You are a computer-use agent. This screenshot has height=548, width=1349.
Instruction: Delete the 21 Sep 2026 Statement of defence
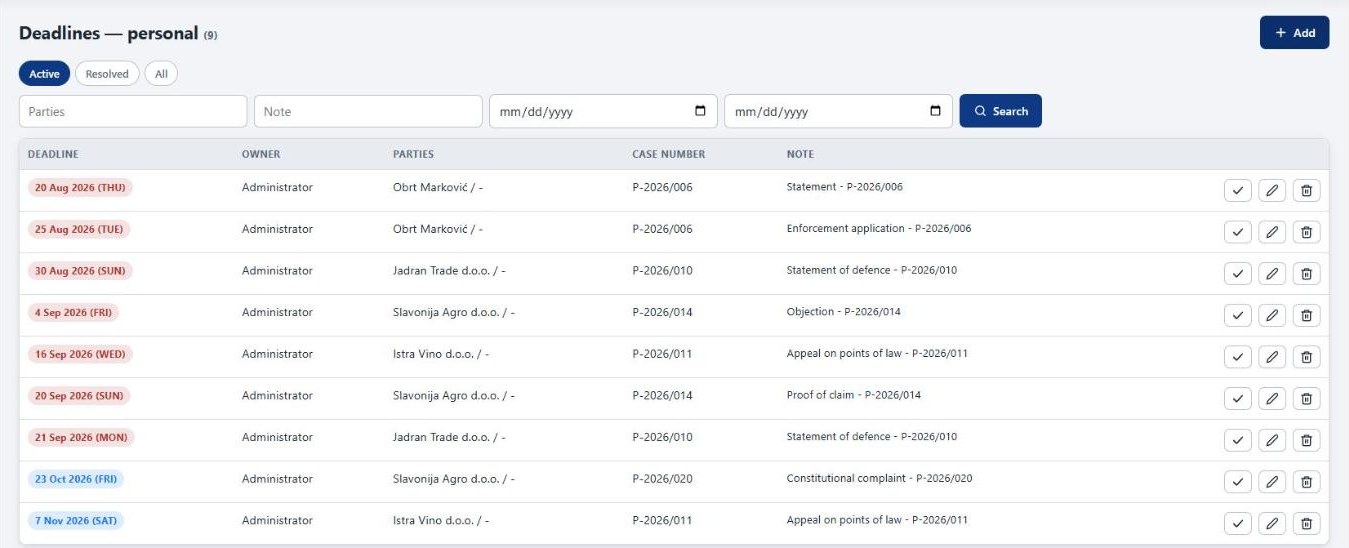1306,440
